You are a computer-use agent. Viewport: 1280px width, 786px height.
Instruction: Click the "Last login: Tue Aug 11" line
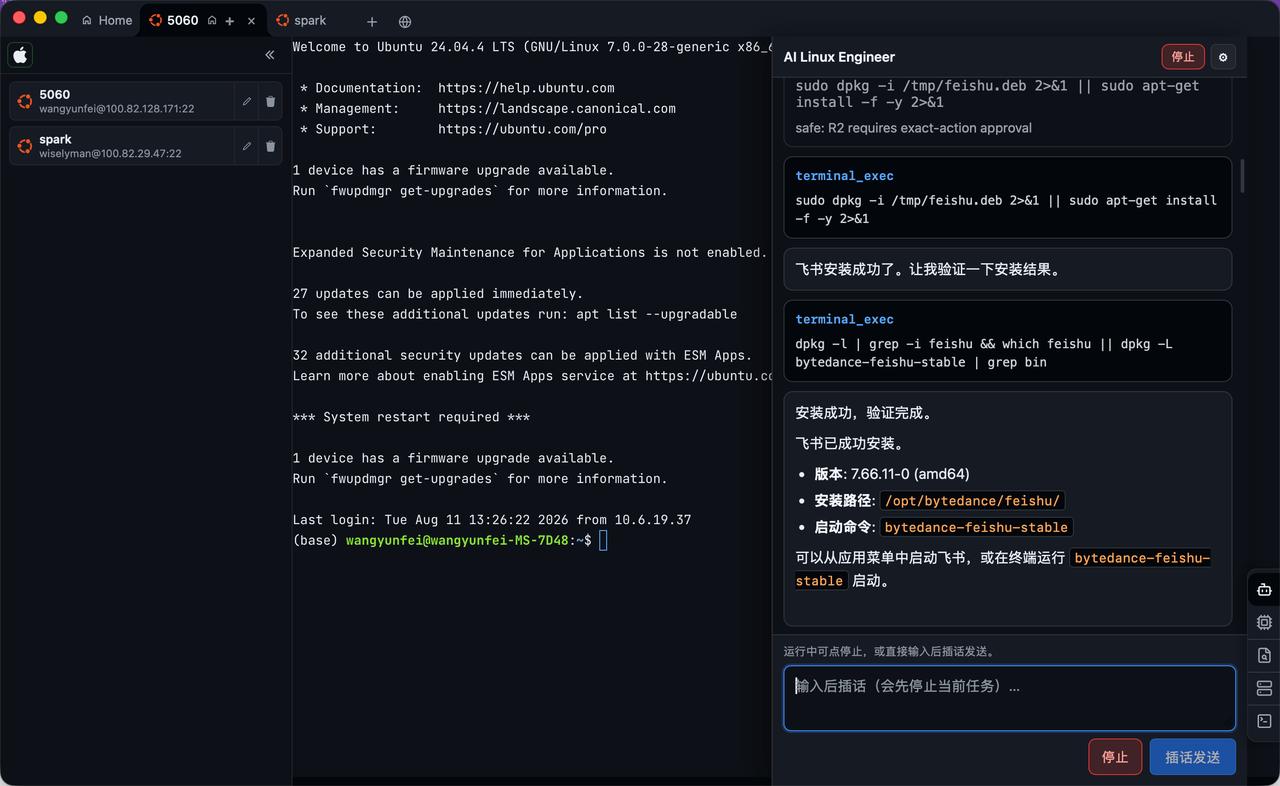pyautogui.click(x=492, y=520)
